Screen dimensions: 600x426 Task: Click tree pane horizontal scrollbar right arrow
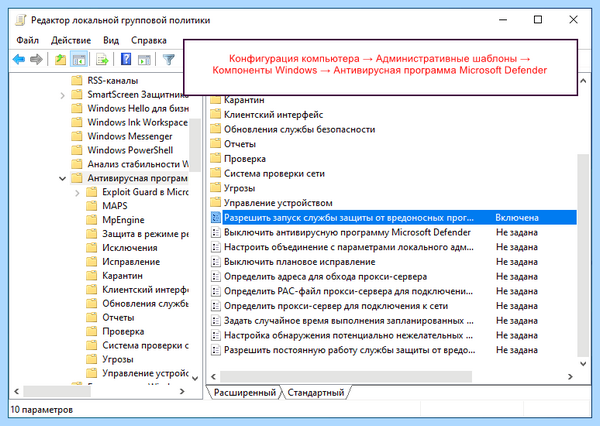[x=182, y=391]
